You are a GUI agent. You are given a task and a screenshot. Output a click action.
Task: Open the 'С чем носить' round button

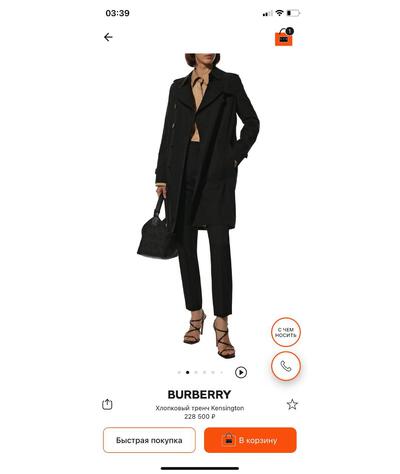[x=286, y=332]
